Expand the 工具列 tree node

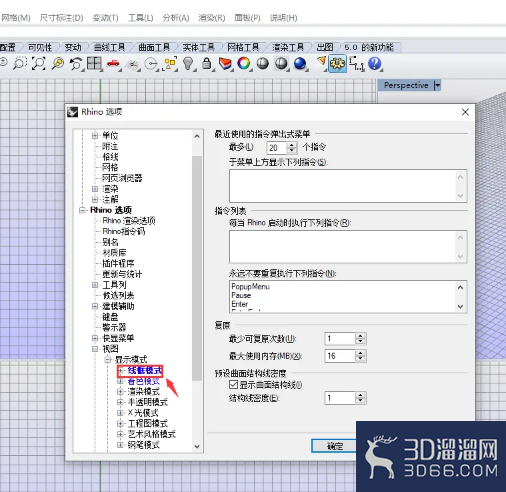(95, 285)
